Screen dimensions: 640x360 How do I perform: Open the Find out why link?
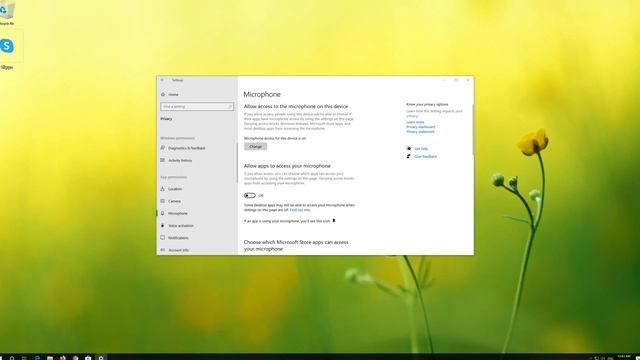tap(300, 210)
